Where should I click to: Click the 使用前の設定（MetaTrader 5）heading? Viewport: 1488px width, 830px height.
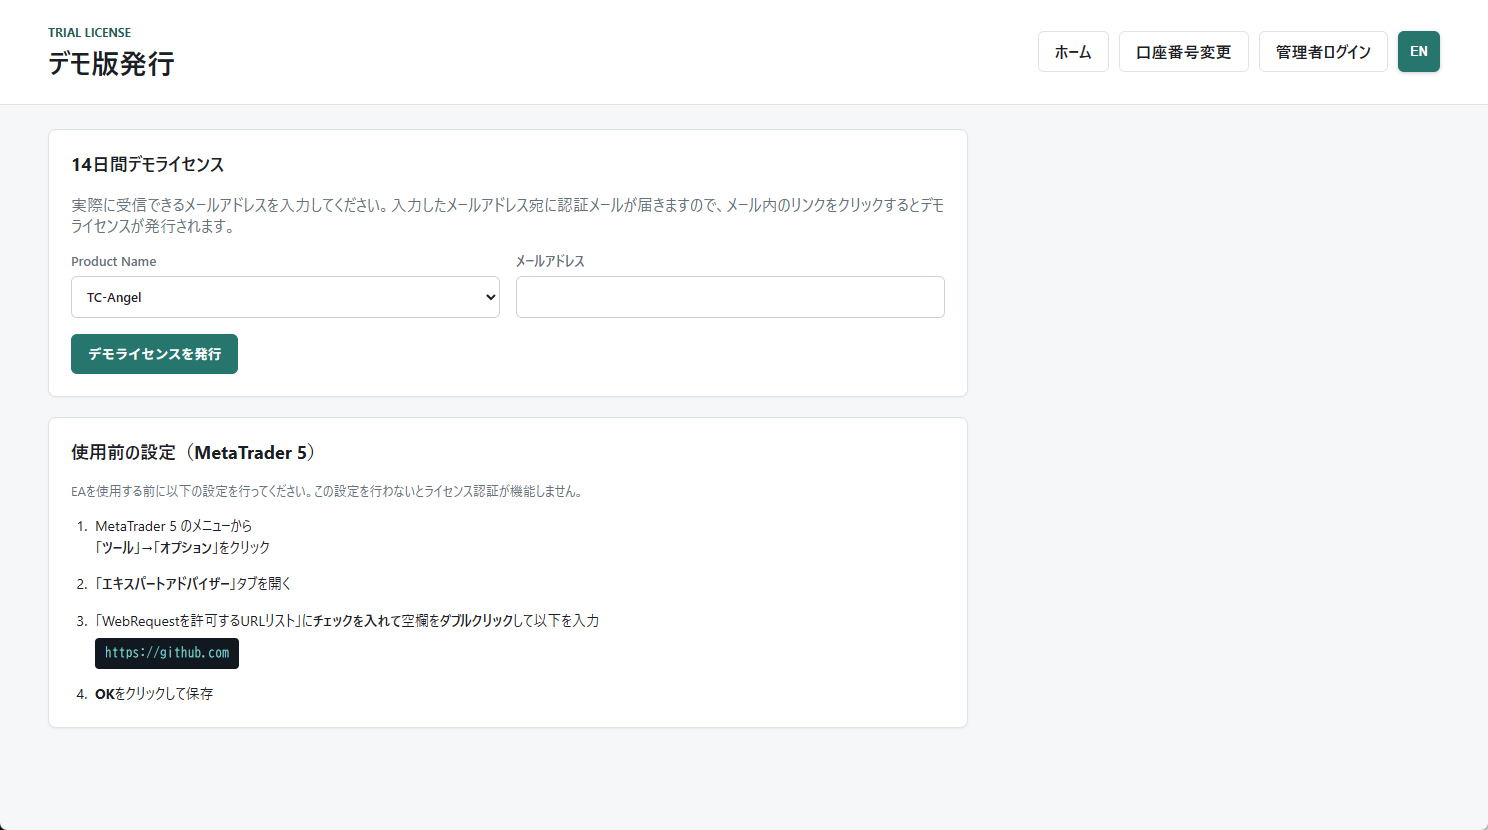point(195,453)
